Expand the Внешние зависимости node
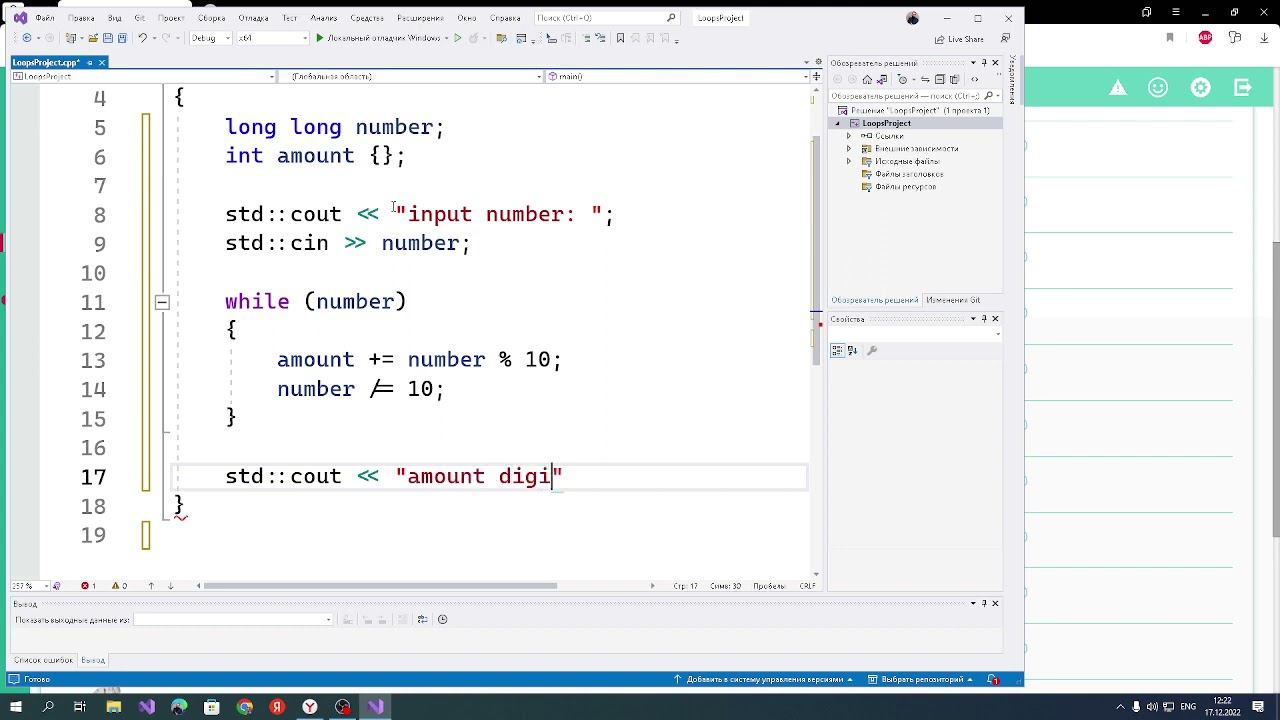1280x720 pixels. (849, 149)
